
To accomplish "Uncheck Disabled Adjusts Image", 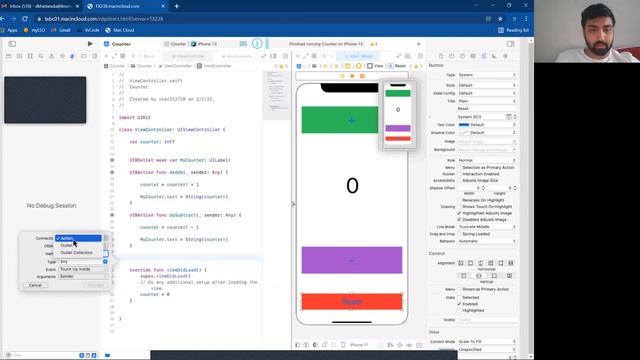I will coord(459,220).
